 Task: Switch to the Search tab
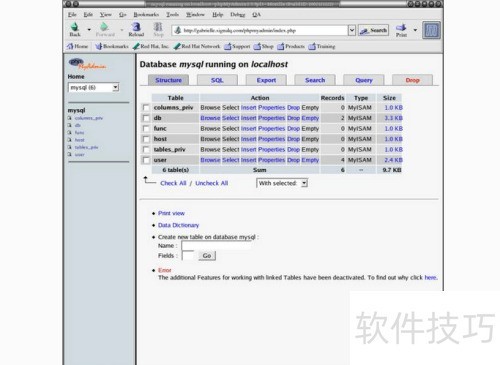coord(315,80)
